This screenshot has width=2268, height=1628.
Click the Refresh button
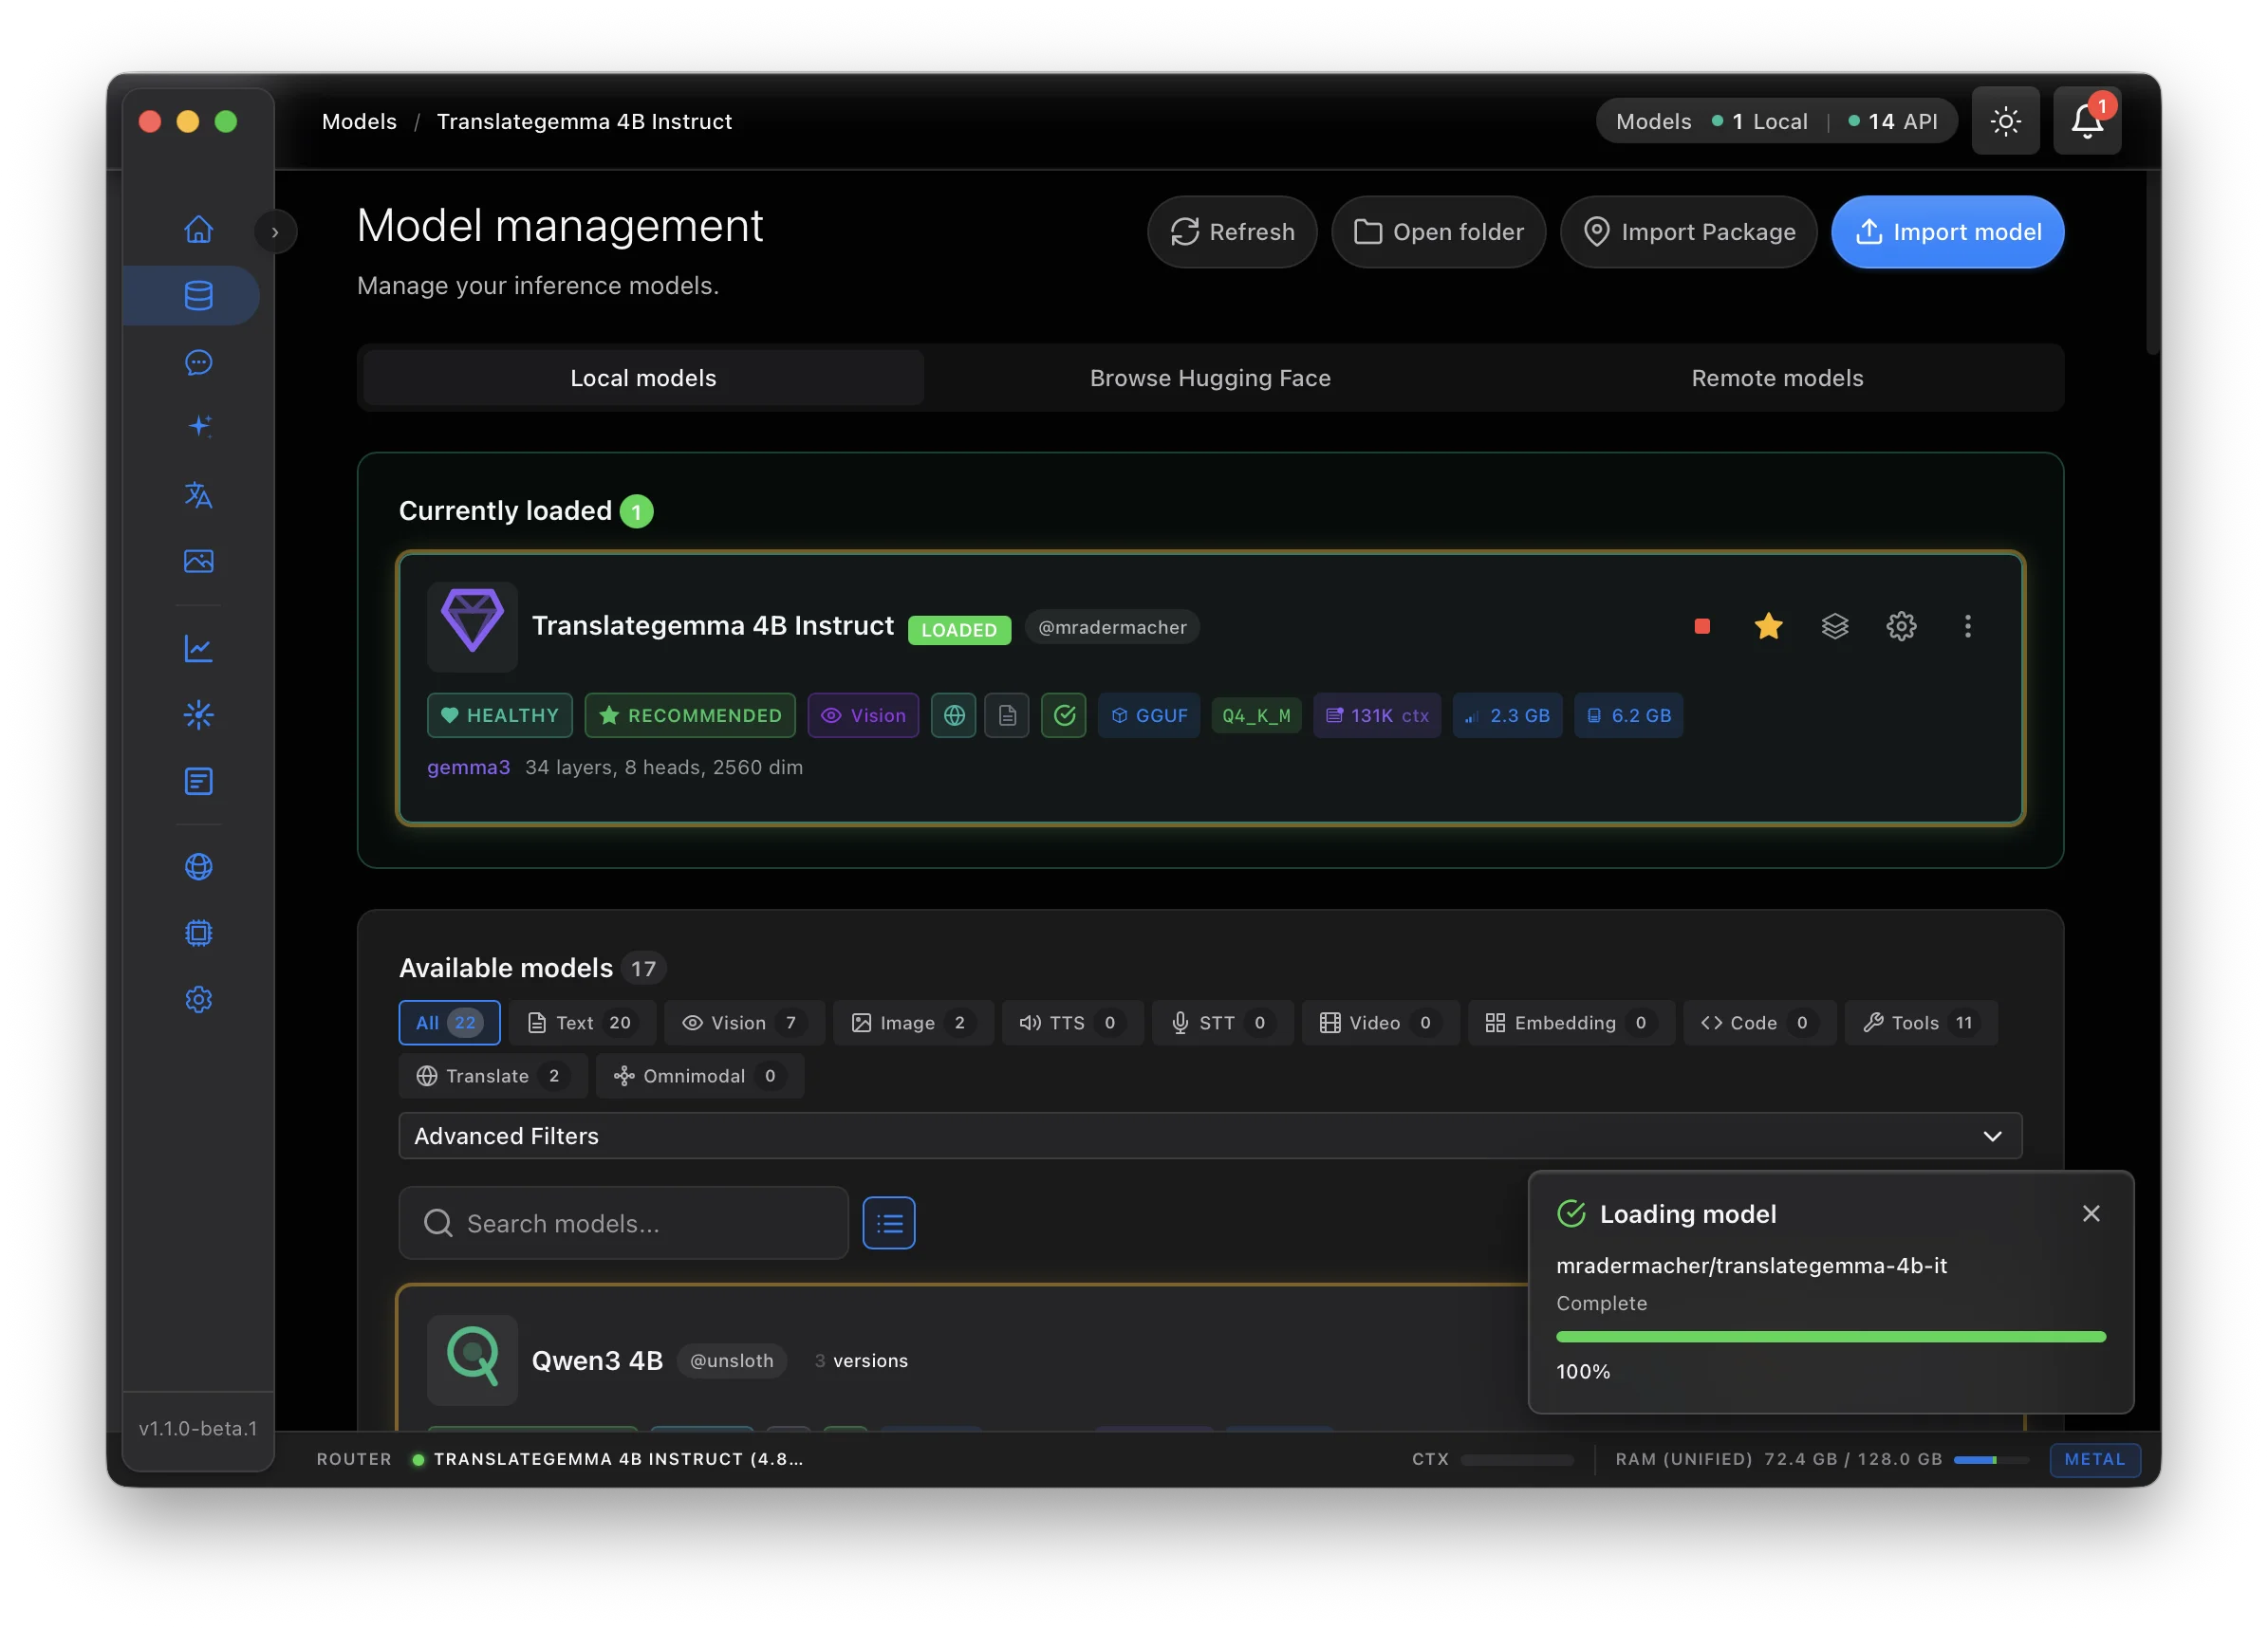point(1232,232)
